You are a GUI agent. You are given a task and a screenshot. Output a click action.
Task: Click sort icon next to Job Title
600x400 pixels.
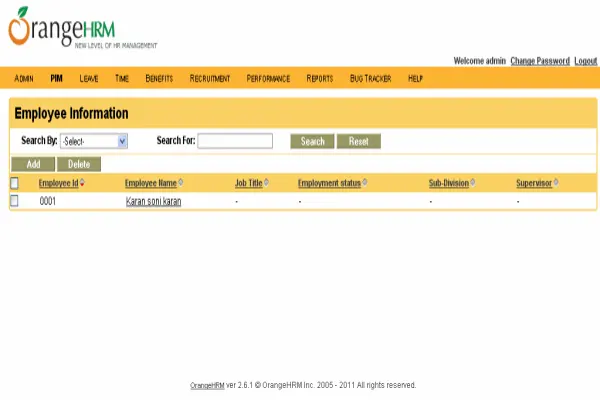[x=267, y=183]
